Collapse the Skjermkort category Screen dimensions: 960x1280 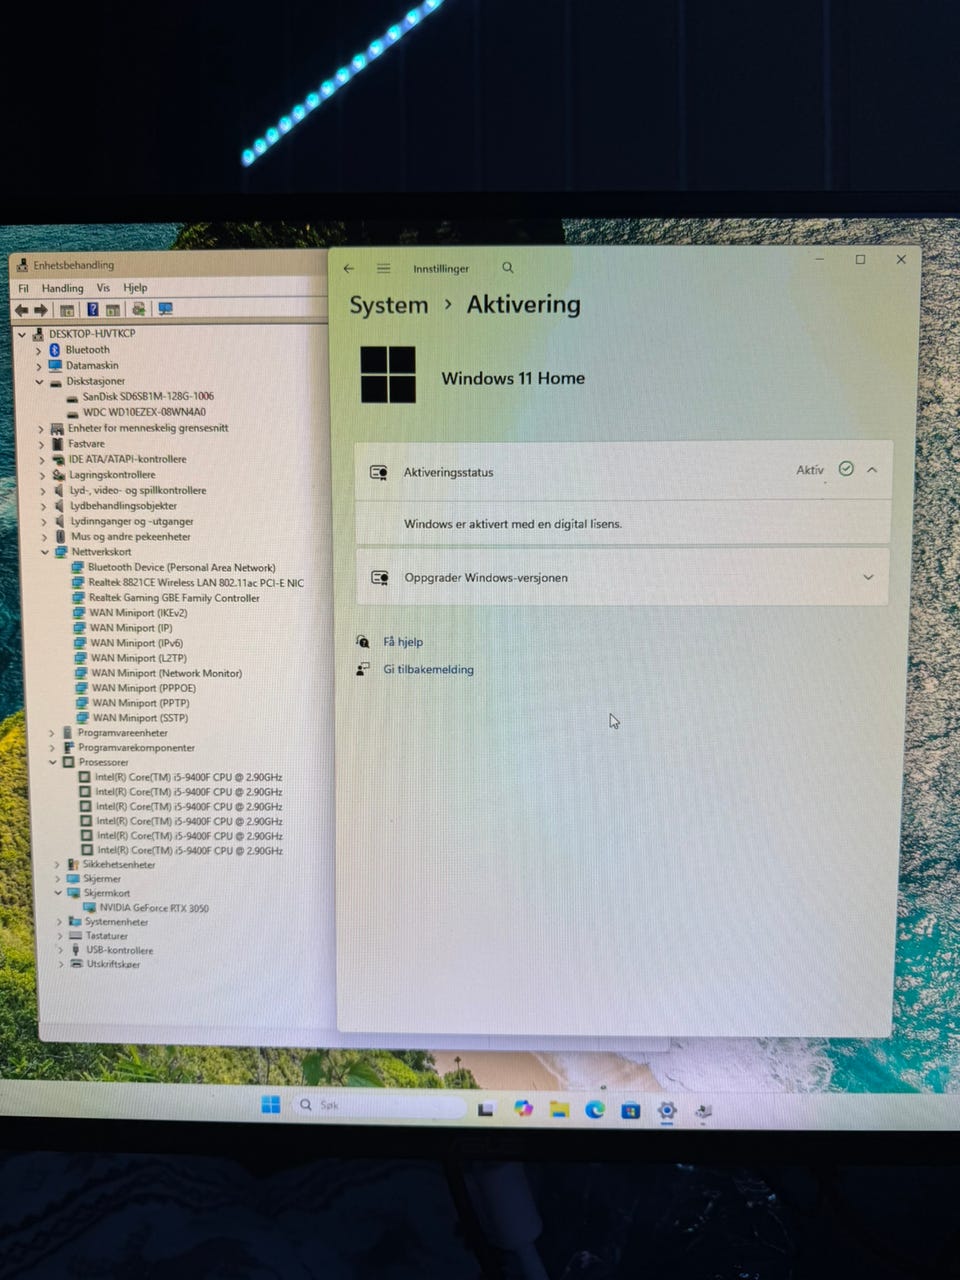click(59, 893)
